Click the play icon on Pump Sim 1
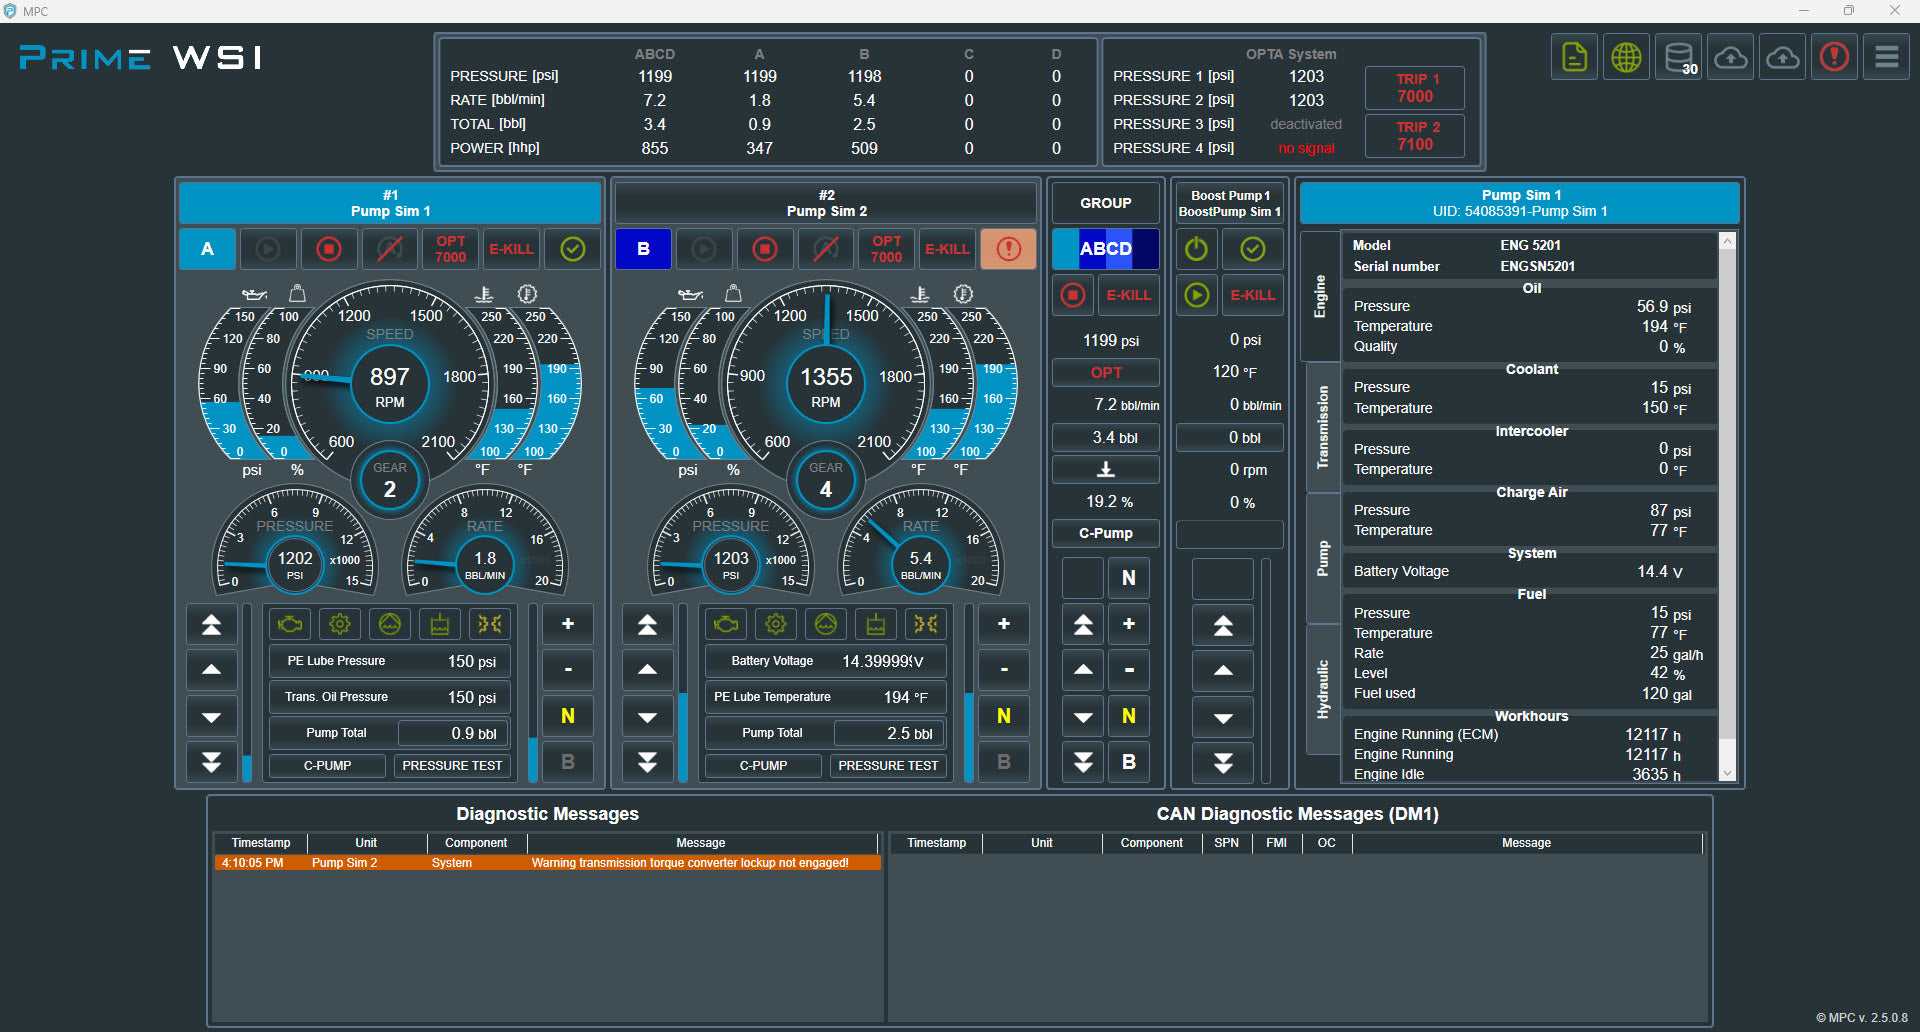The height and width of the screenshot is (1032, 1920). [268, 249]
